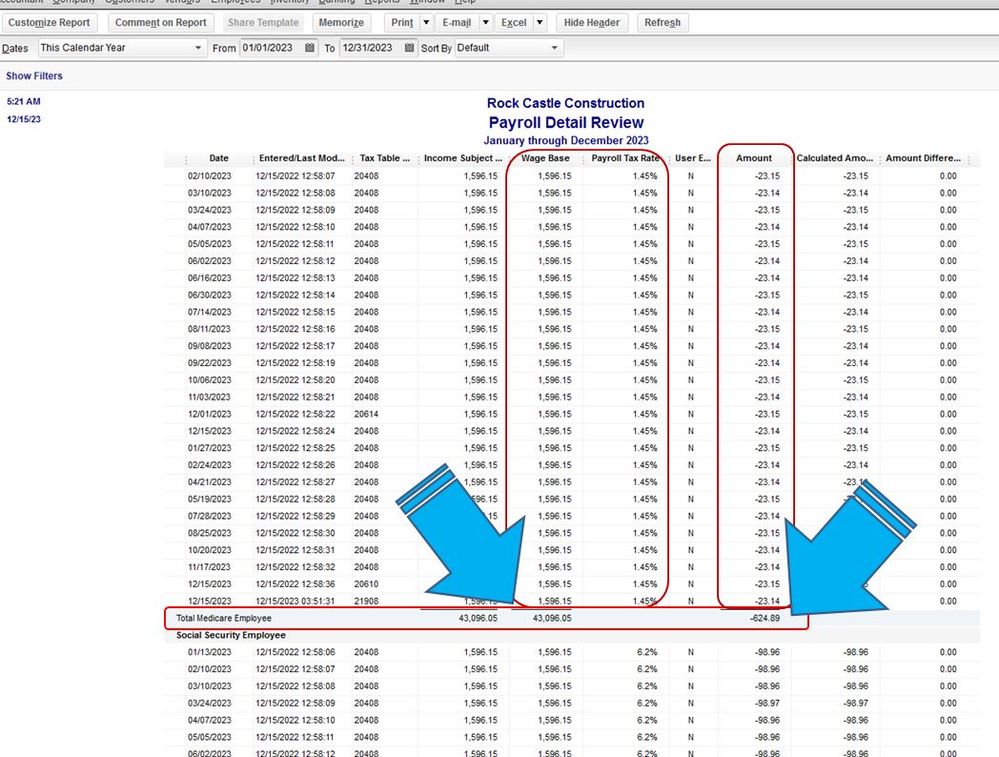The height and width of the screenshot is (757, 999).
Task: Click the Print dropdown arrow
Action: 427,22
